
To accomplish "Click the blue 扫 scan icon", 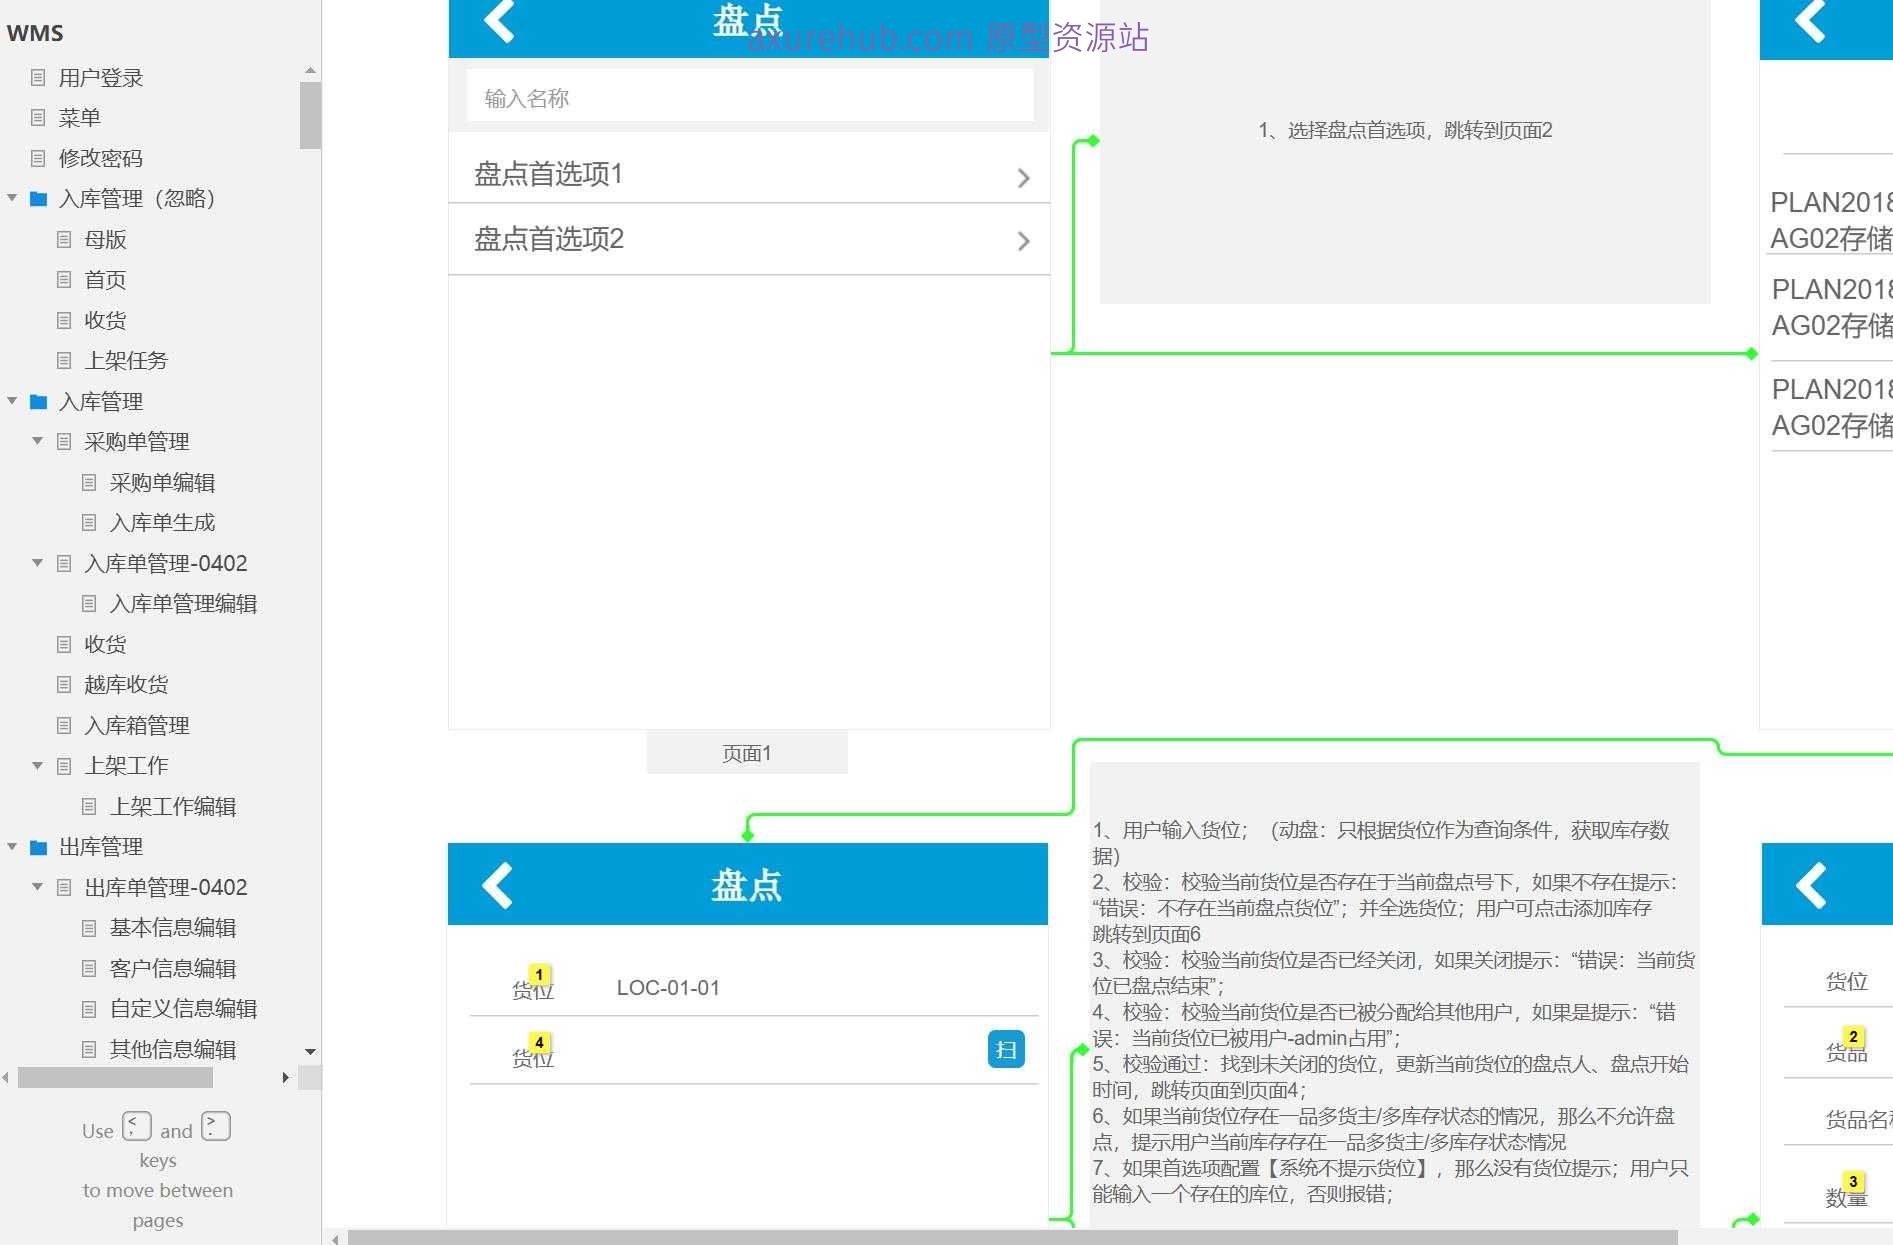I will (x=1006, y=1049).
